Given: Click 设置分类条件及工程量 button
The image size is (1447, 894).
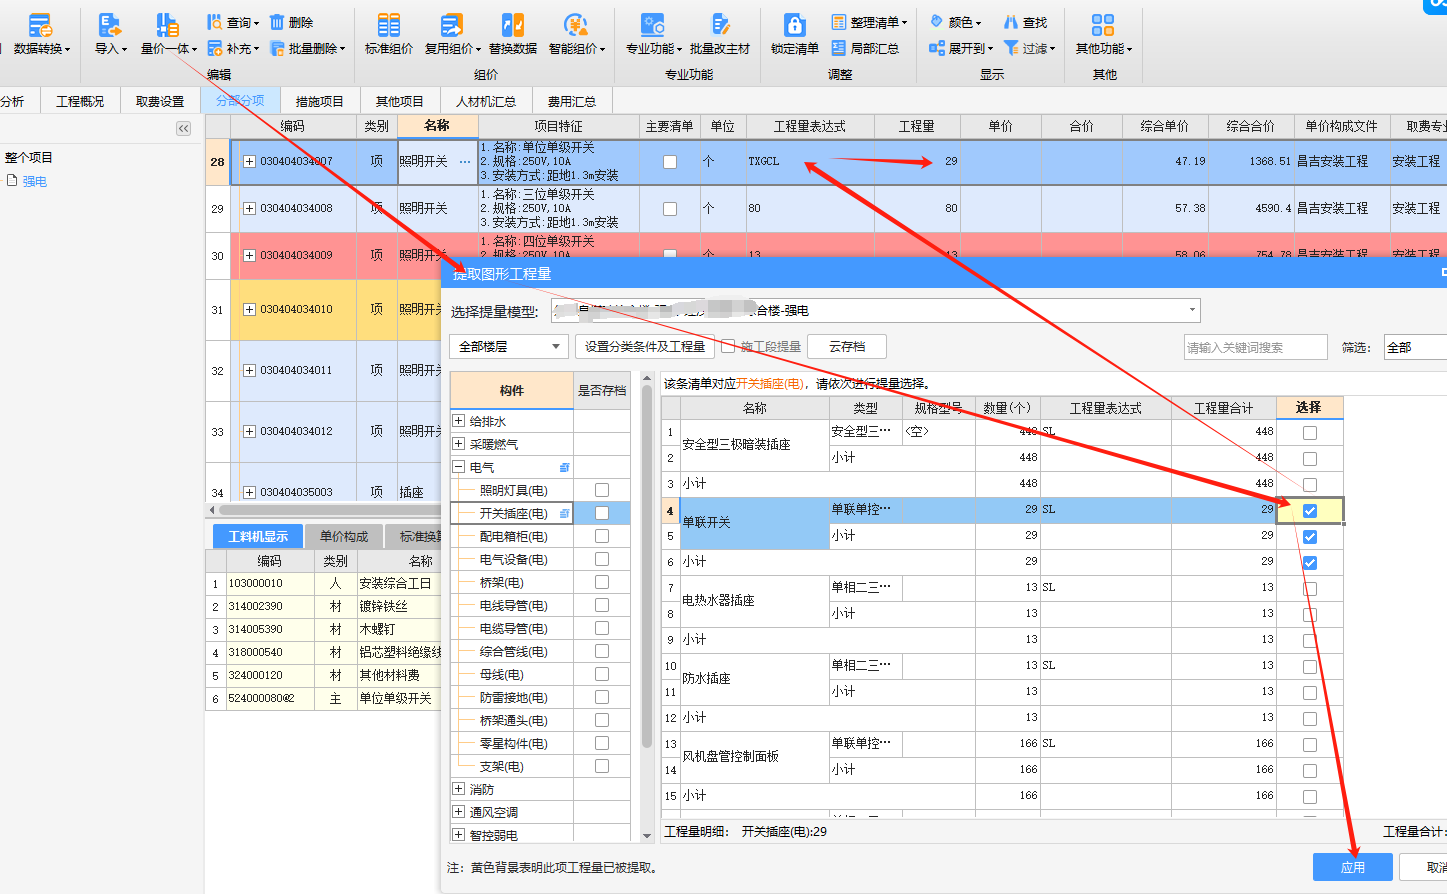Looking at the screenshot, I should [645, 346].
